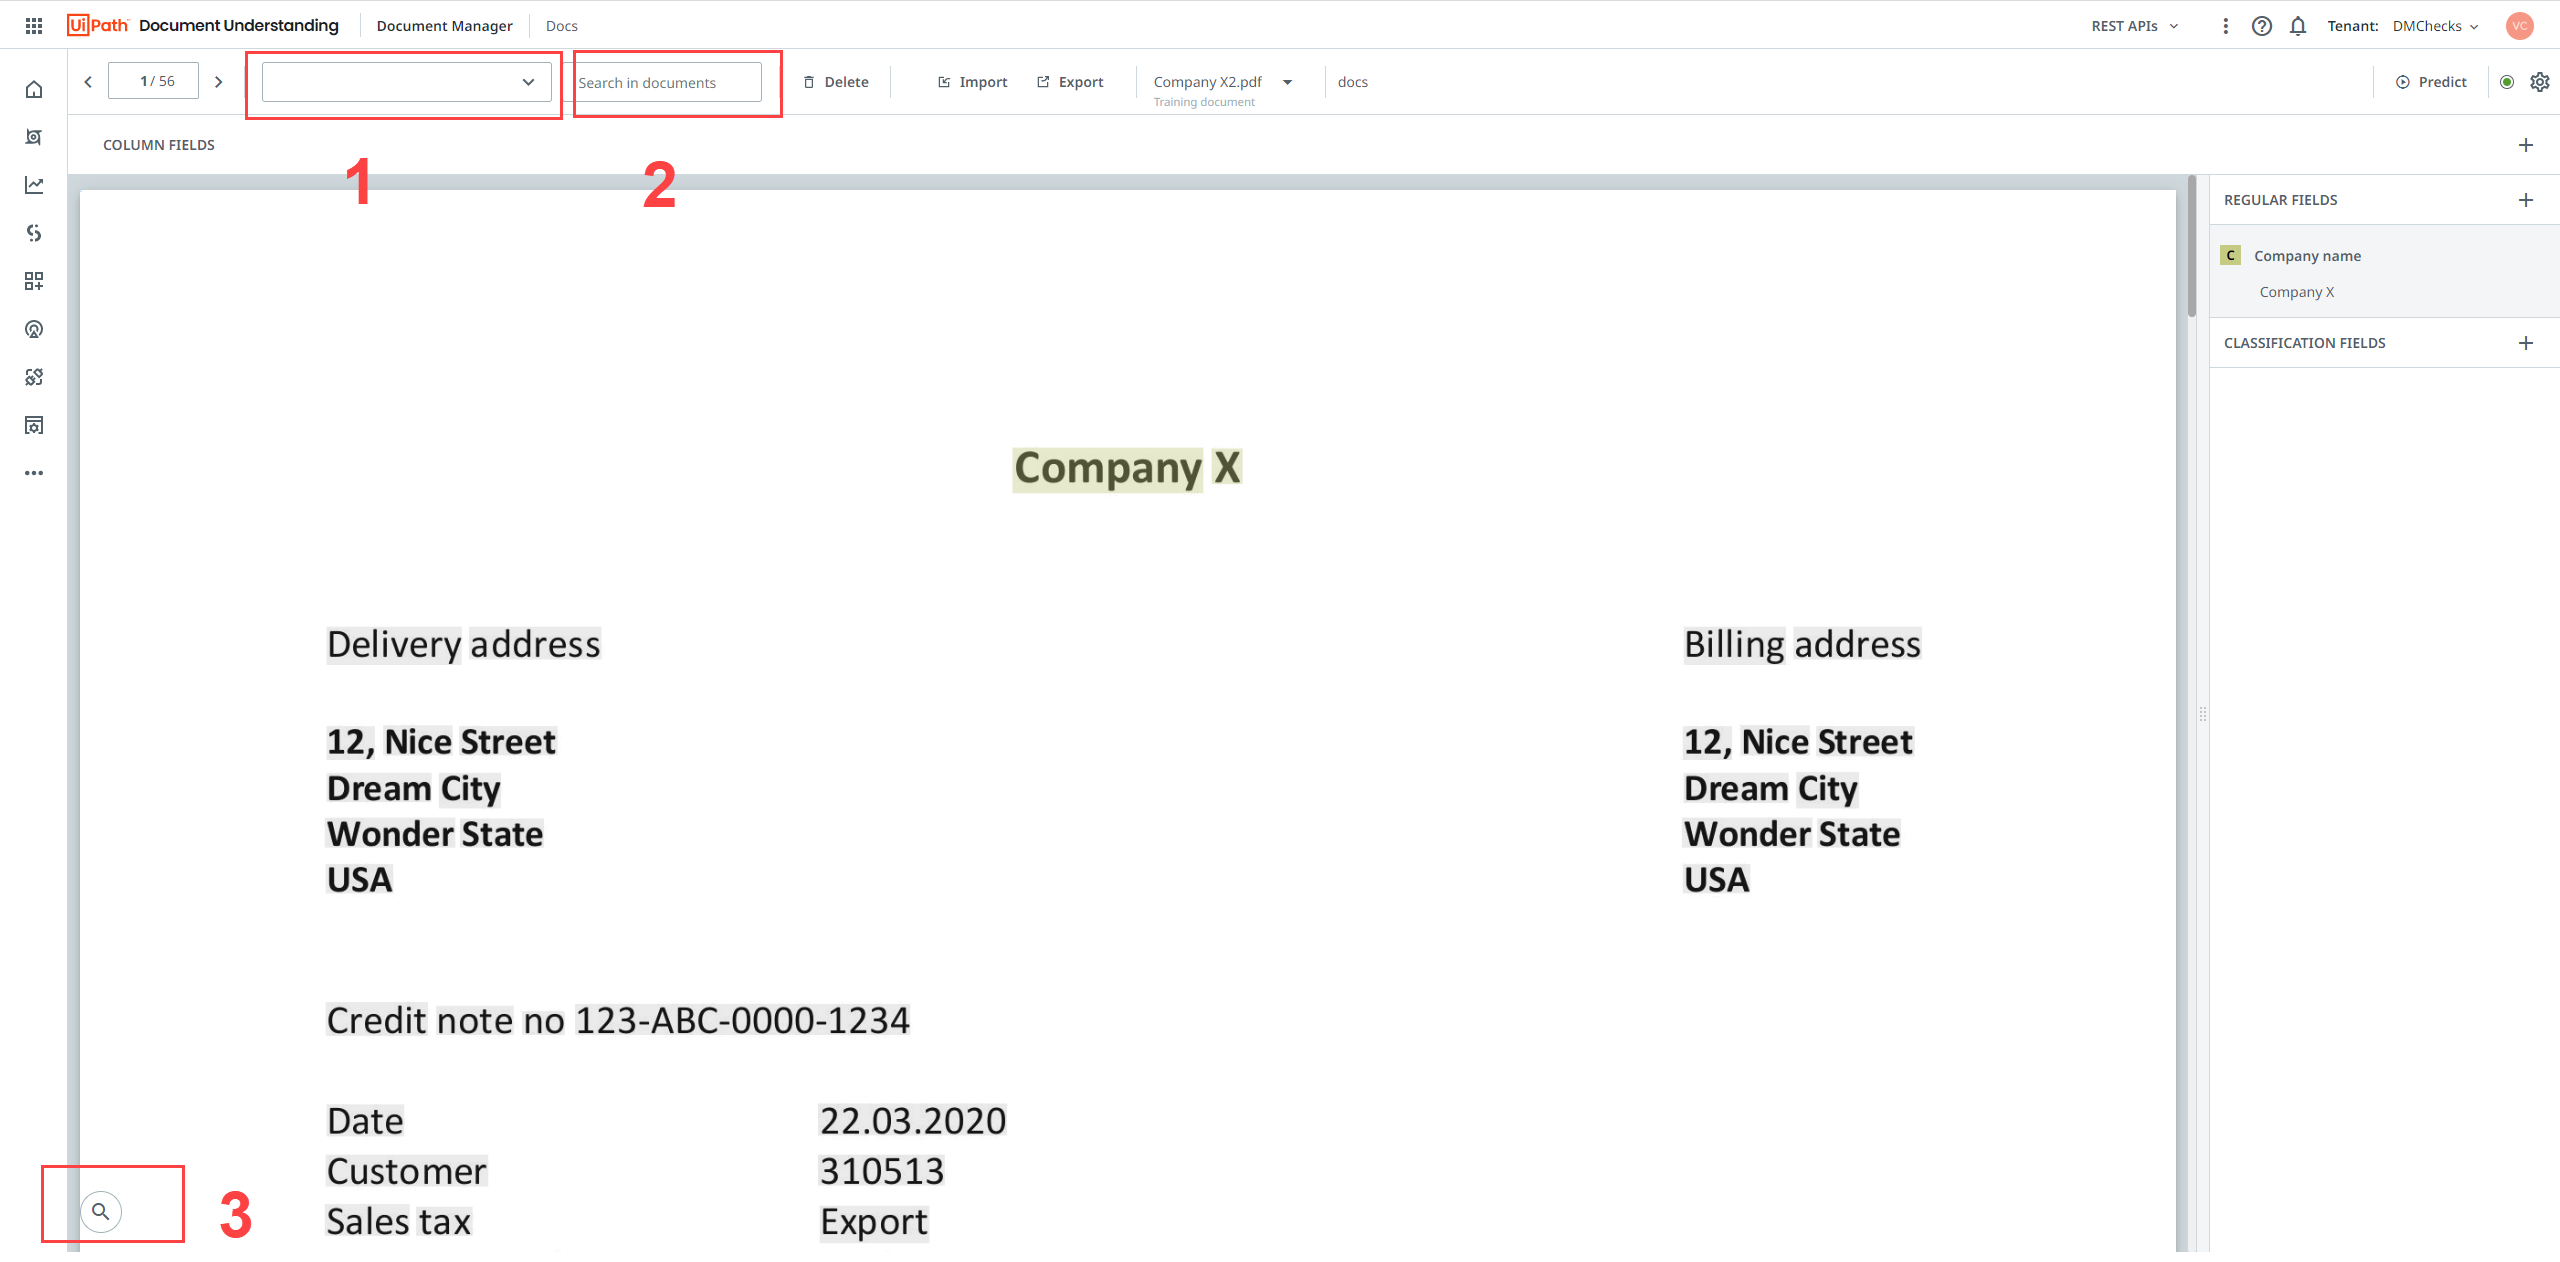Screen dimensions: 2560x1262
Task: Open the line chart sidebar icon
Action: pyautogui.click(x=34, y=185)
